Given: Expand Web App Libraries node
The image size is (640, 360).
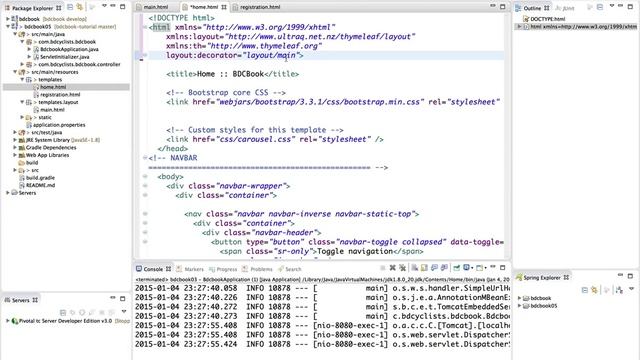Looking at the screenshot, I should coord(15,155).
